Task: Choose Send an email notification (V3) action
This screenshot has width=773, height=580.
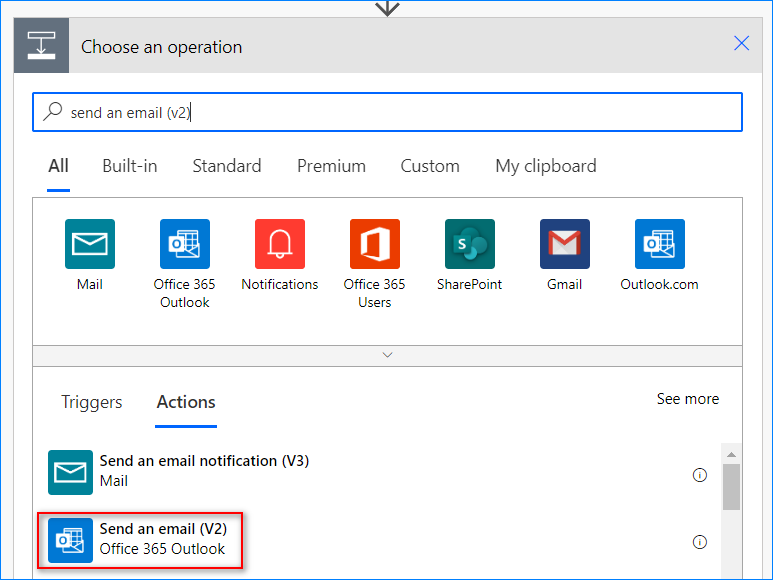Action: coord(377,472)
